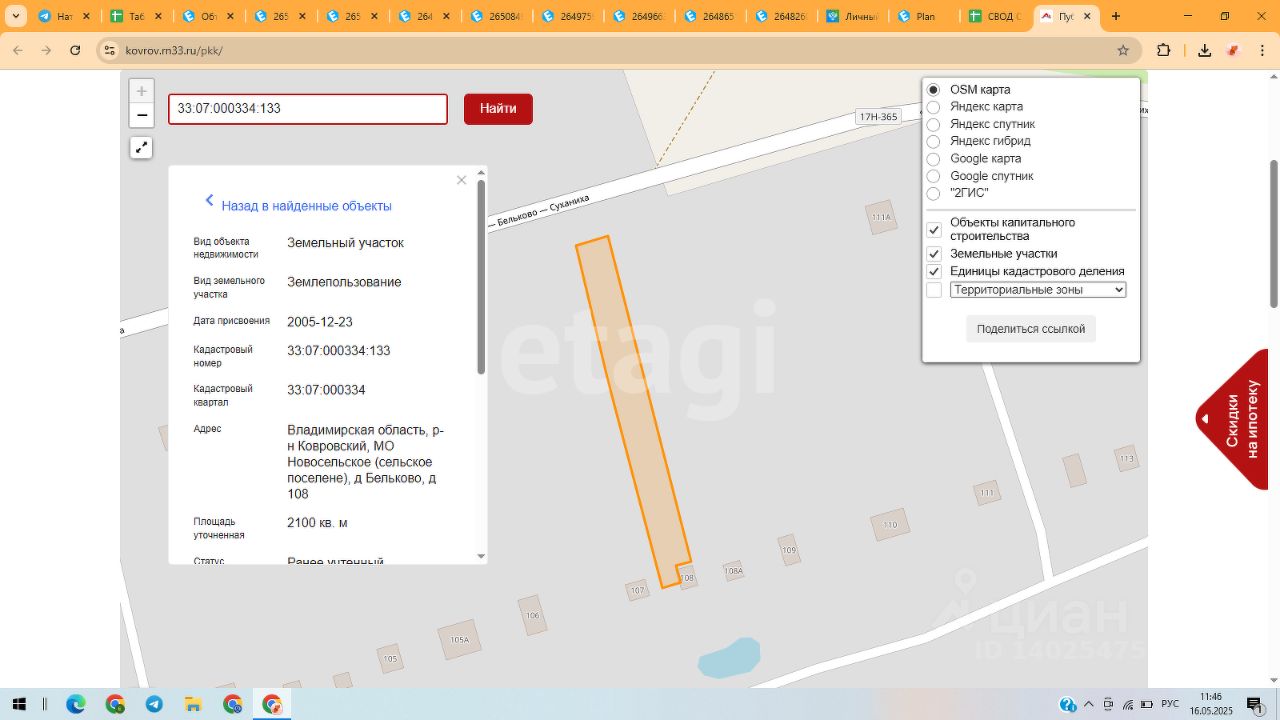The width and height of the screenshot is (1280, 720).
Task: Uncheck Земельные участки layer
Action: coord(934,254)
